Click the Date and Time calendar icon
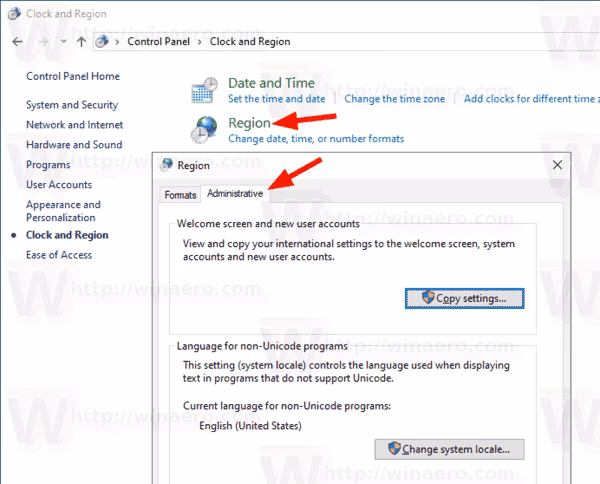 click(x=204, y=90)
